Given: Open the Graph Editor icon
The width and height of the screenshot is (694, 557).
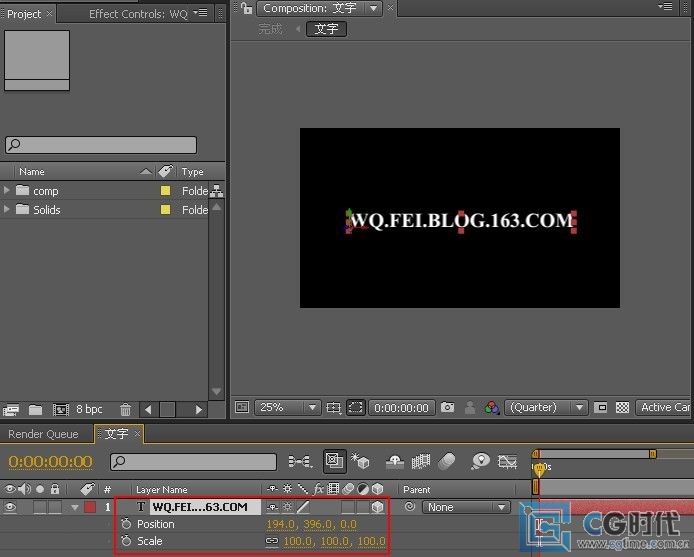Looking at the screenshot, I should click(507, 462).
